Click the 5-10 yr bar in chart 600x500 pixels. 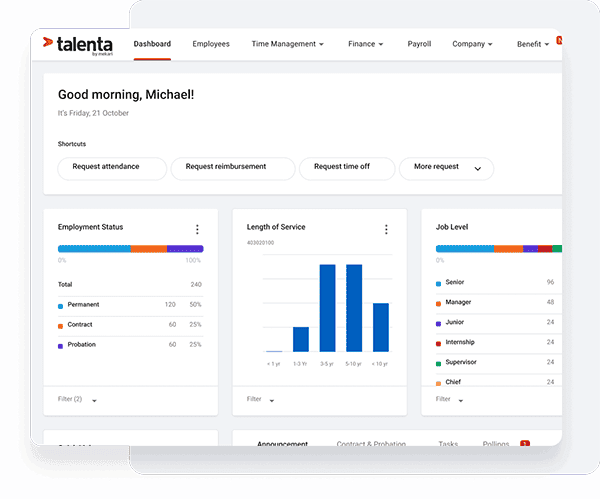(x=354, y=308)
